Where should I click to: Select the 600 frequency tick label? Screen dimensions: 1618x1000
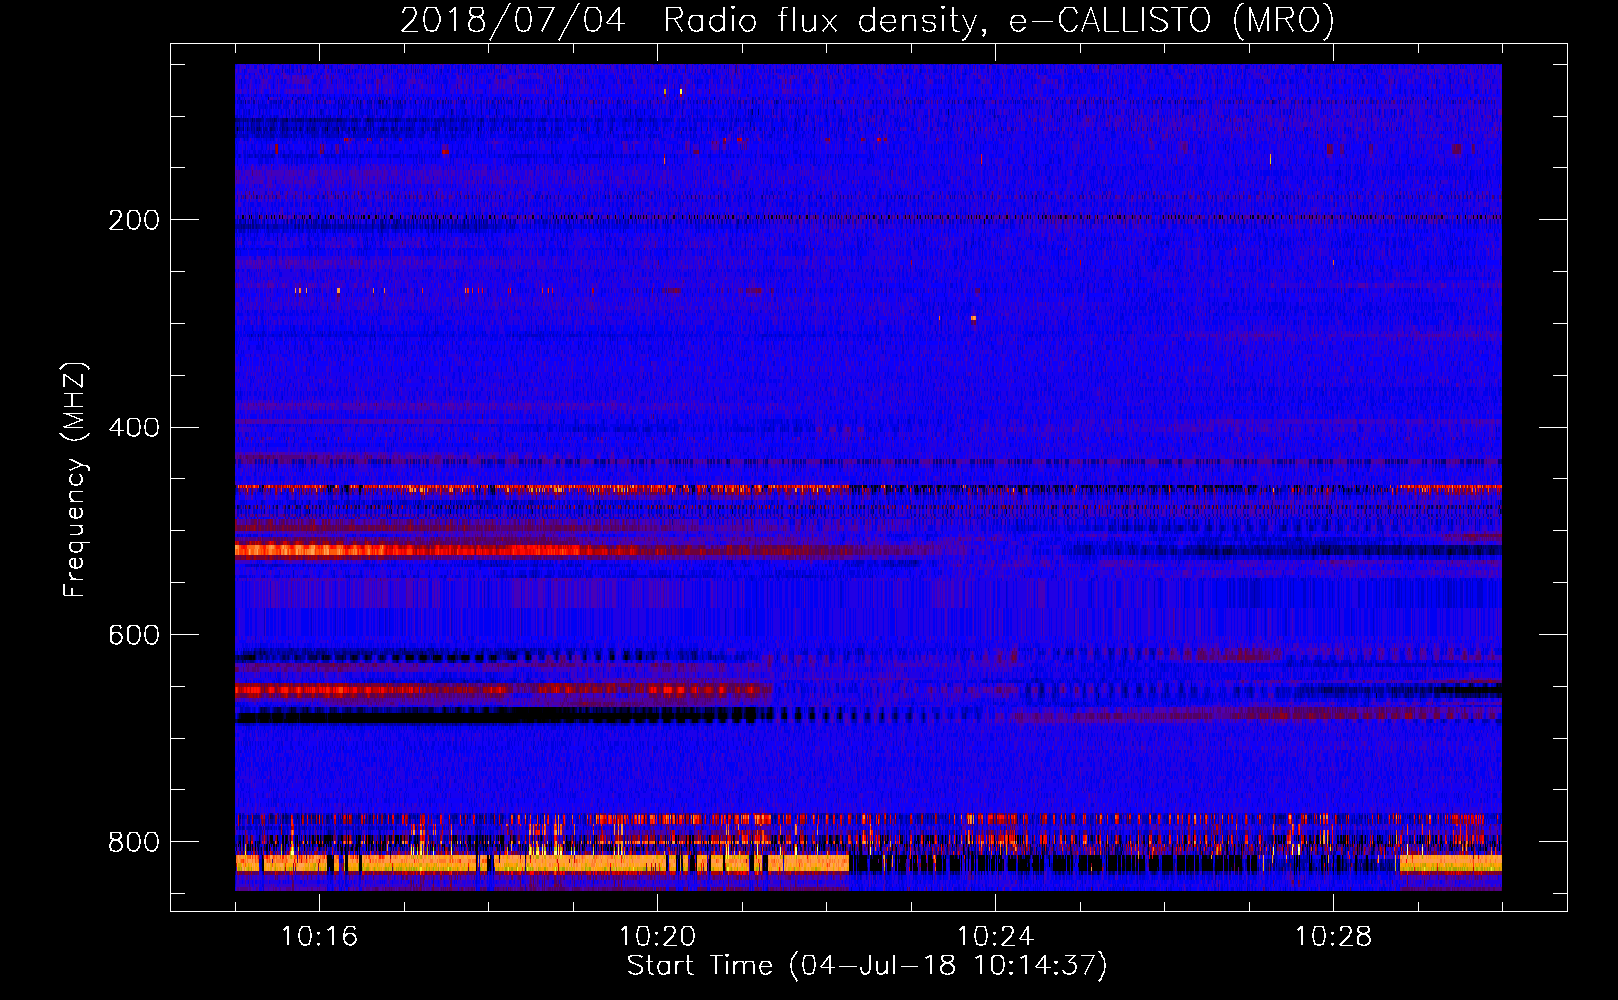point(134,635)
